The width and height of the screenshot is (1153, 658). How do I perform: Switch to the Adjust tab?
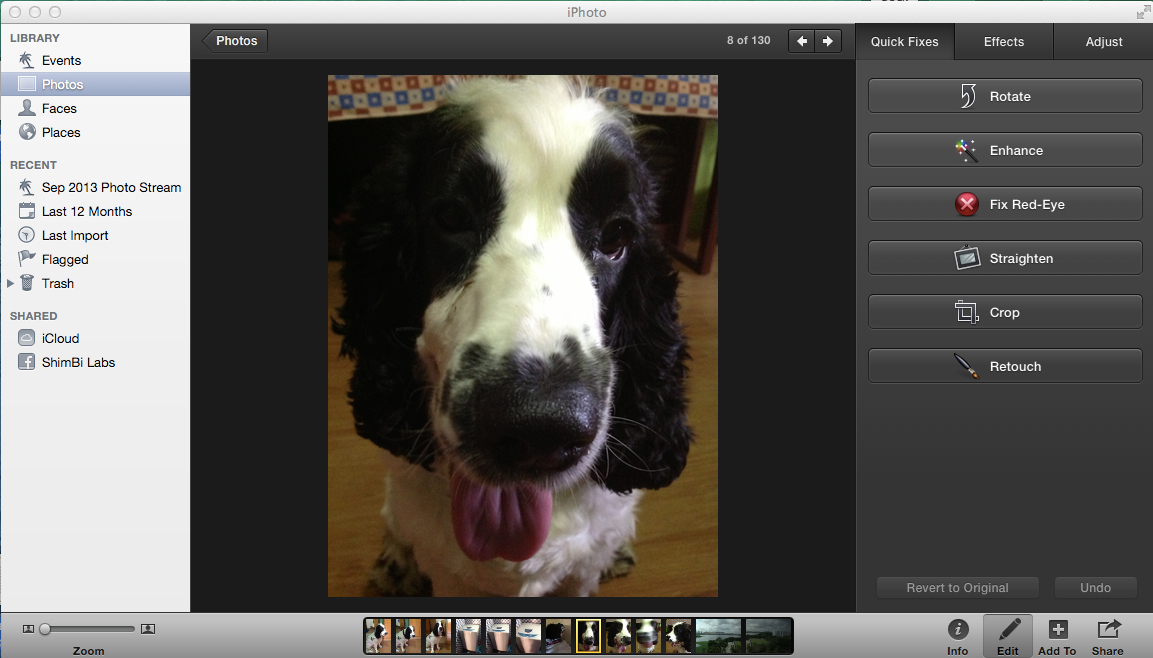tap(1104, 42)
